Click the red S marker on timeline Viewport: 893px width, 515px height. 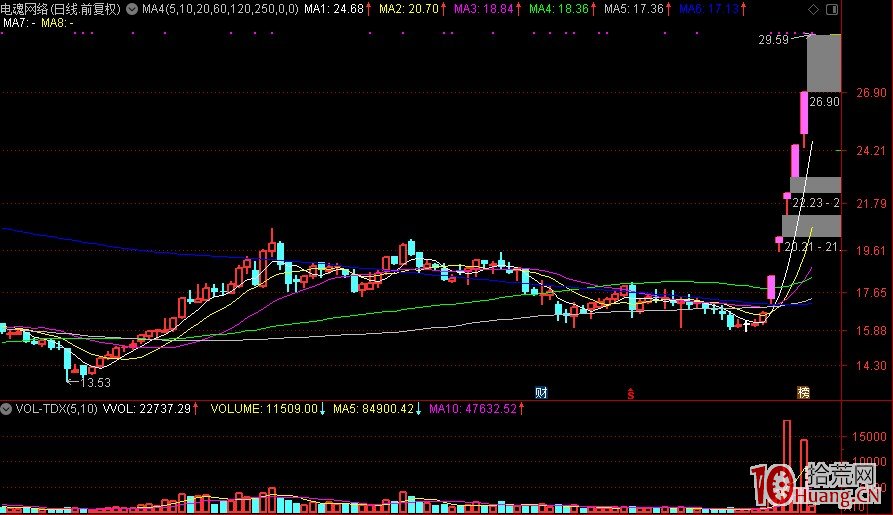(631, 394)
